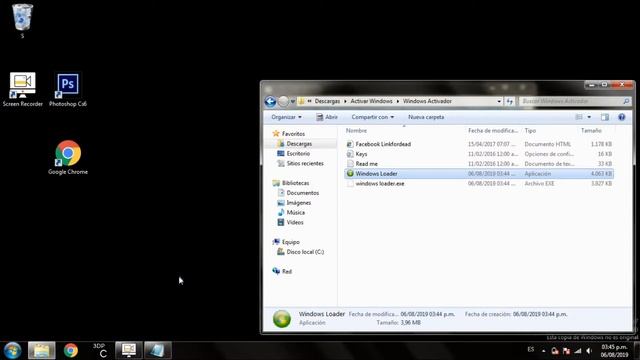Image resolution: width=640 pixels, height=360 pixels.
Task: Click the Explorer back navigation arrow
Action: (270, 101)
